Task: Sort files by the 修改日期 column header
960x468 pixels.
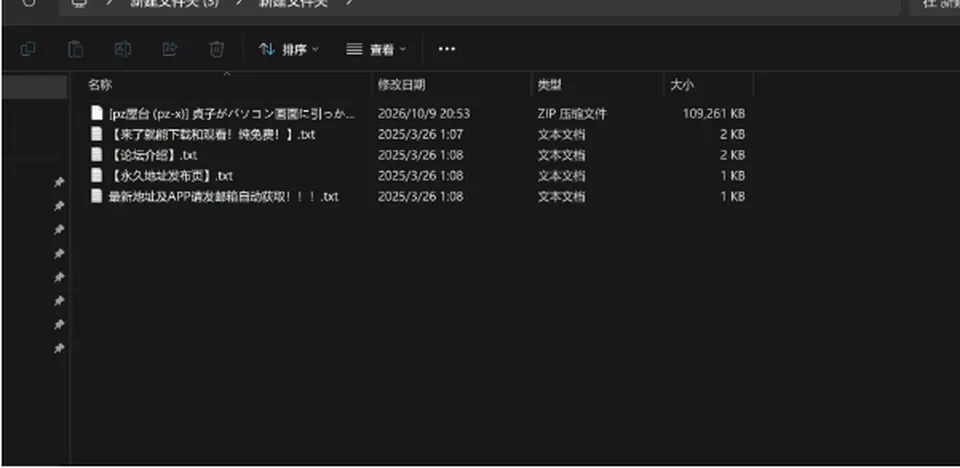Action: coord(401,85)
